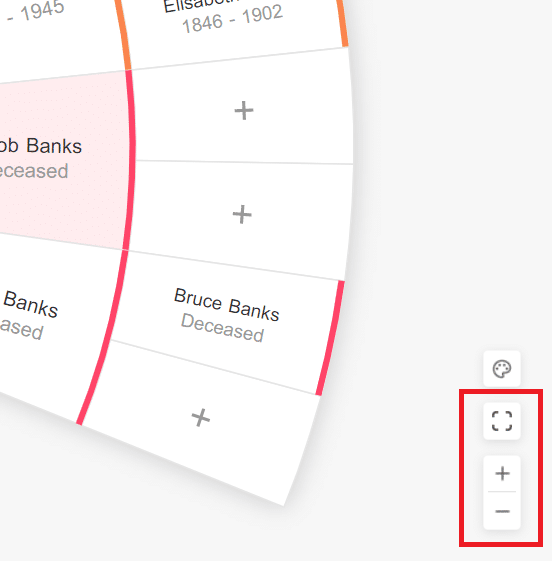This screenshot has height=561, width=552.
Task: Zoom out with the minus control
Action: point(502,511)
